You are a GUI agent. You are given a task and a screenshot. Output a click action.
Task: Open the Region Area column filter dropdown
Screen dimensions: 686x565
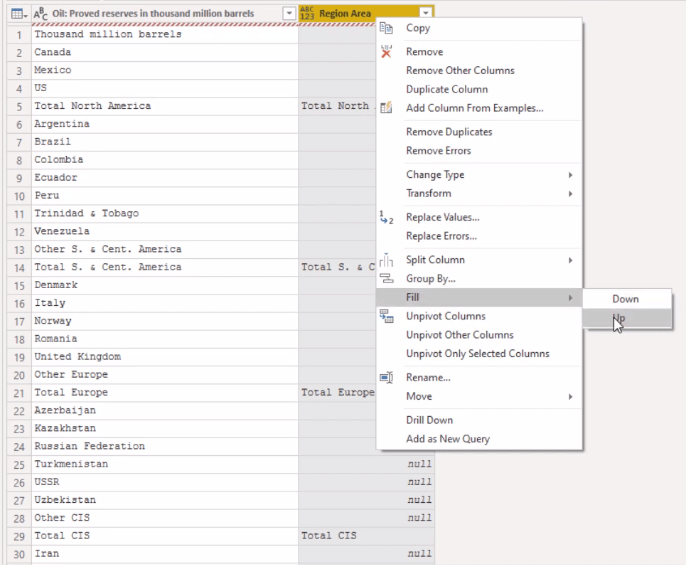426,14
